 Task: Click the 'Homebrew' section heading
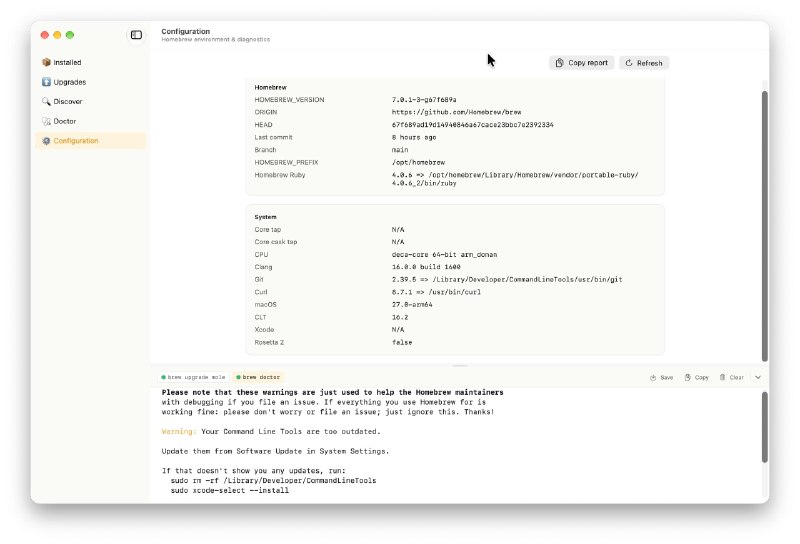pyautogui.click(x=270, y=87)
